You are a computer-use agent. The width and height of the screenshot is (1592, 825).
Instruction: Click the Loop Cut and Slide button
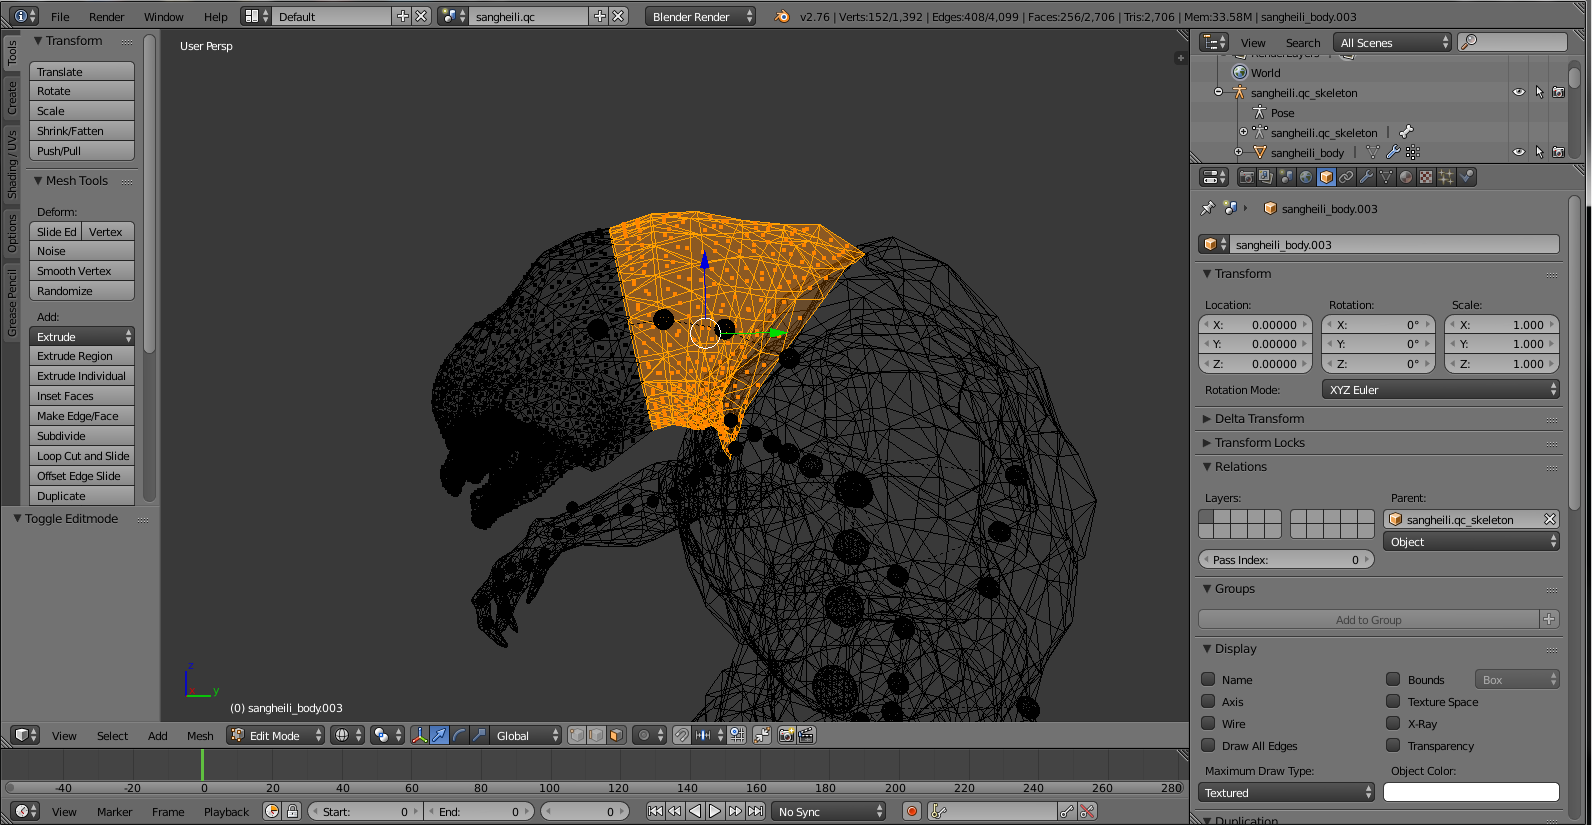coord(82,456)
